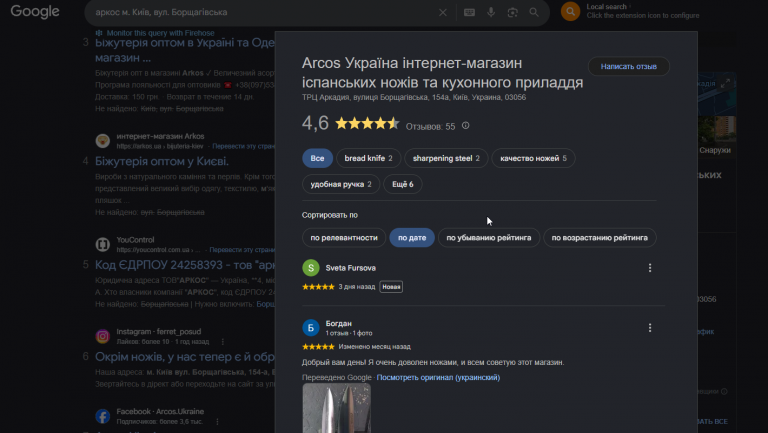Filter reviews by sharpening steel
The width and height of the screenshot is (768, 433).
click(446, 158)
